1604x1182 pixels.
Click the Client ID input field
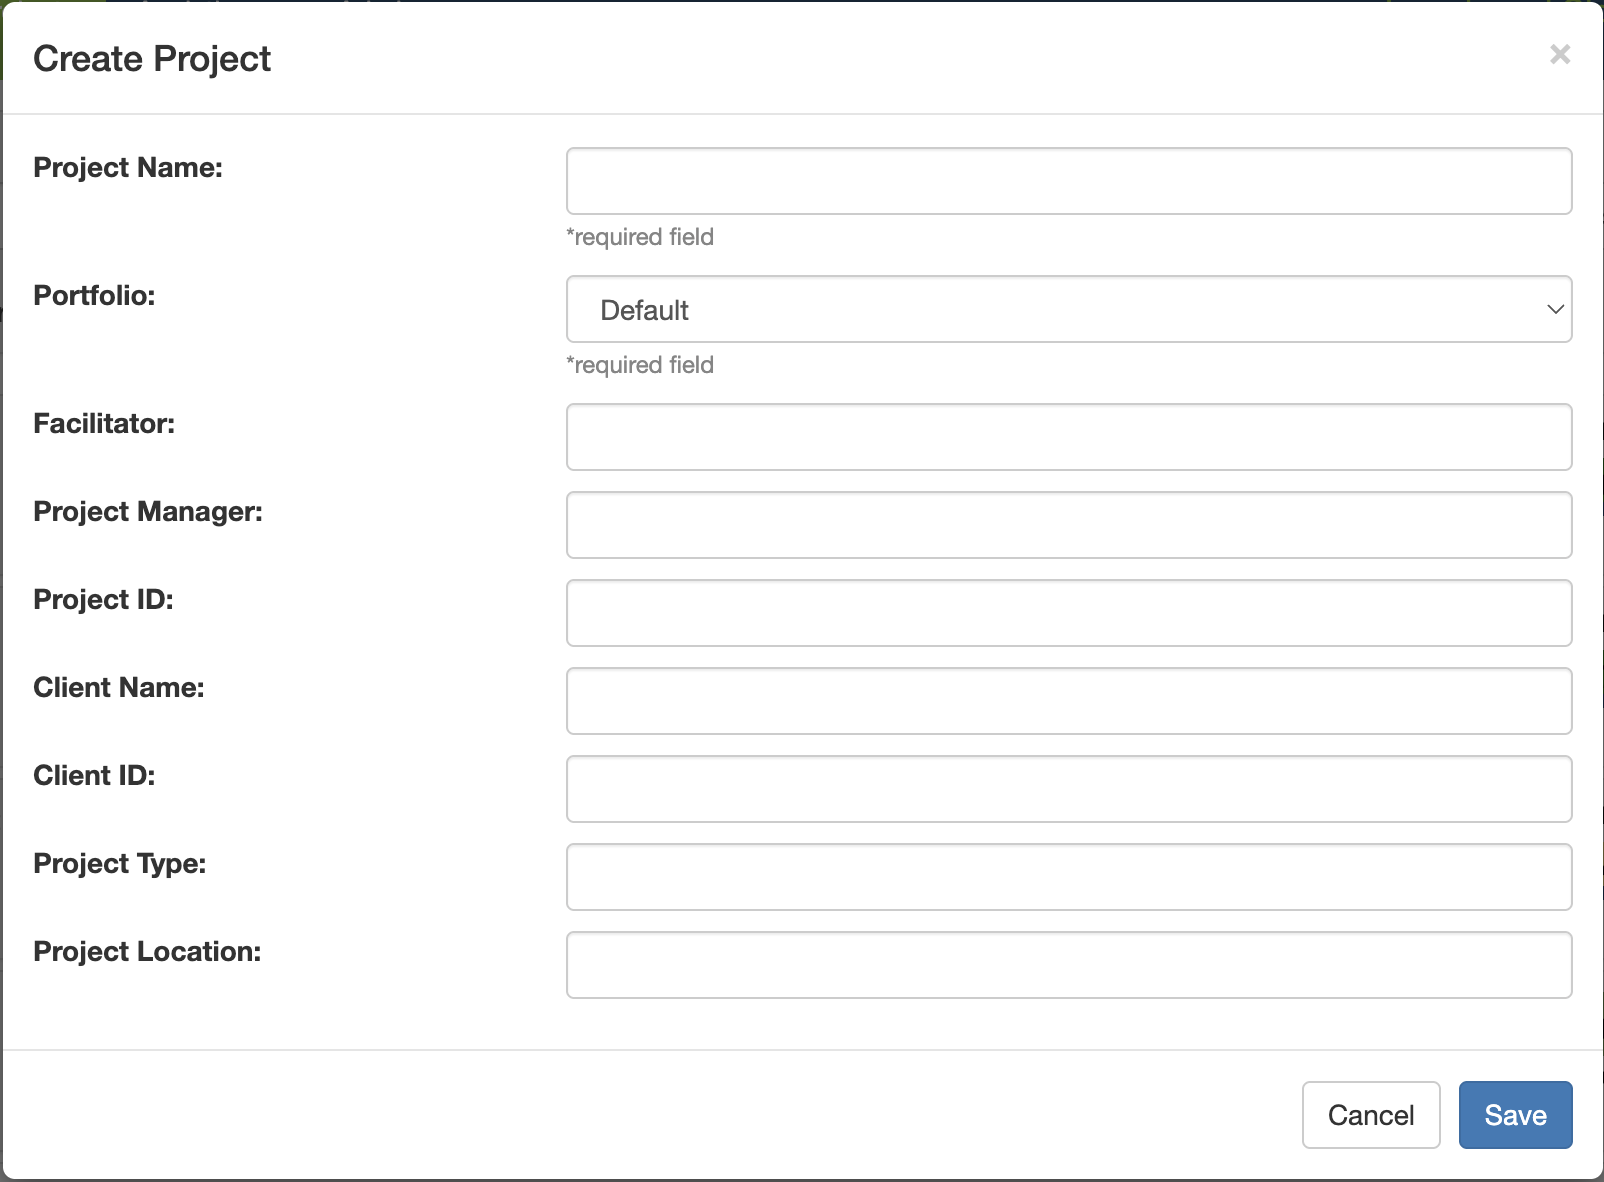pyautogui.click(x=1068, y=789)
